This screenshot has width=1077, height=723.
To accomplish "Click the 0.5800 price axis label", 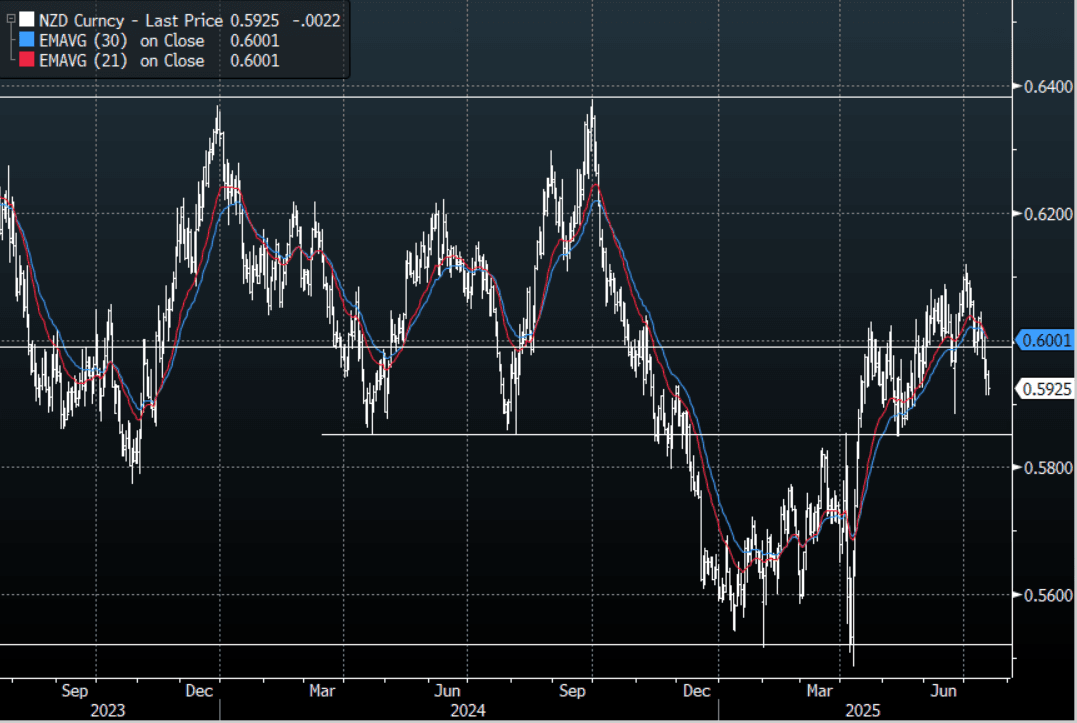I will (x=1046, y=468).
